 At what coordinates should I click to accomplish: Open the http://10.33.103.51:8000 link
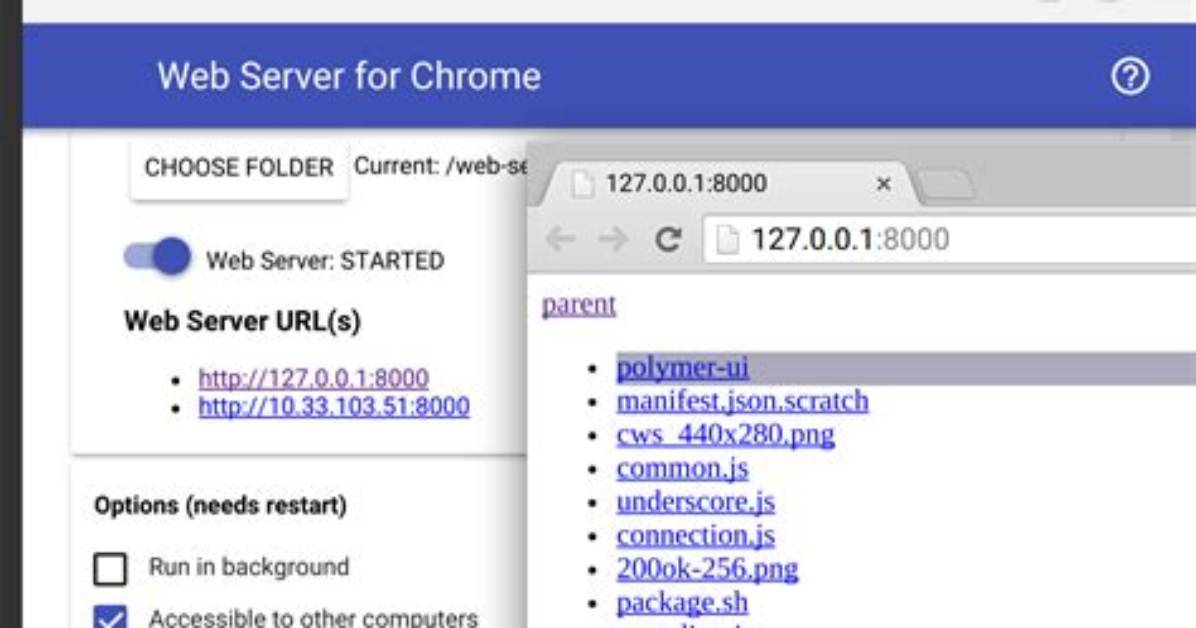(334, 406)
